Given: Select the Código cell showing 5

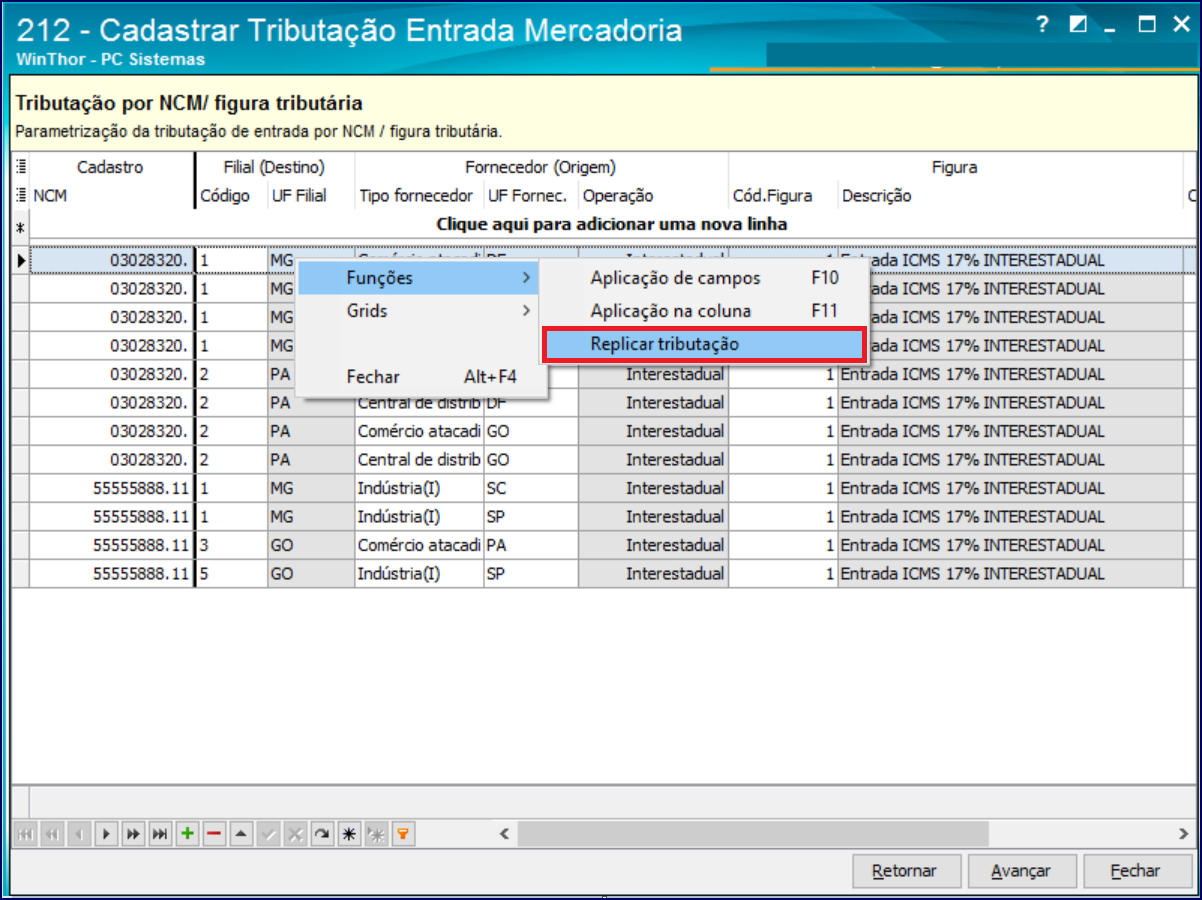Looking at the screenshot, I should 231,575.
